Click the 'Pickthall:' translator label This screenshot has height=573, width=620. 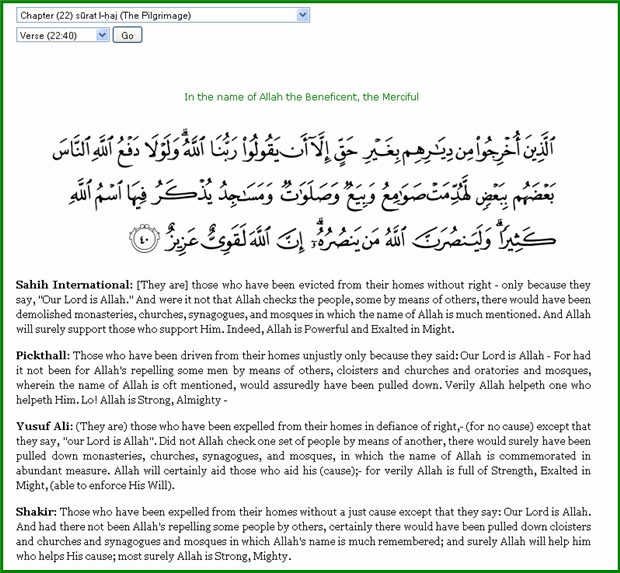[43, 356]
